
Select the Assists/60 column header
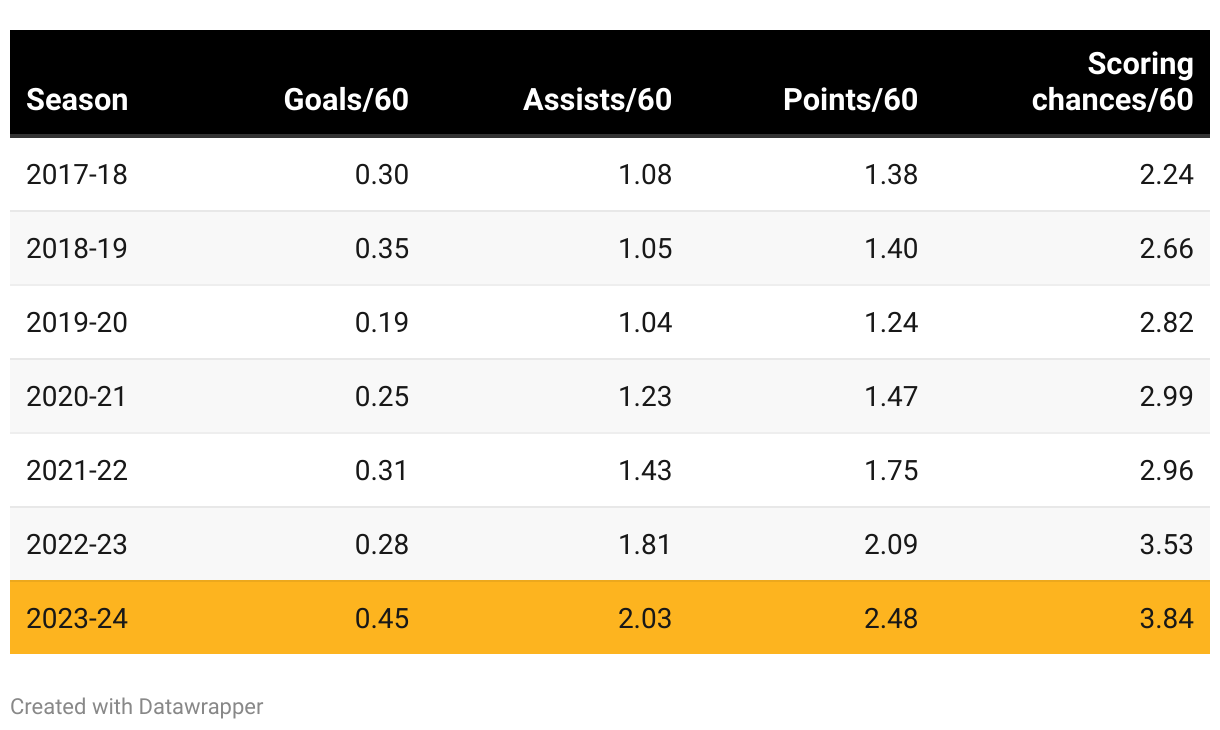597,100
